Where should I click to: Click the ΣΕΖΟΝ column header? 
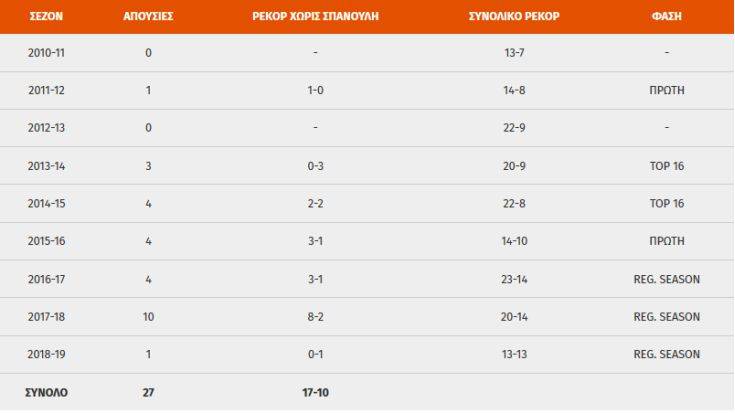point(47,17)
